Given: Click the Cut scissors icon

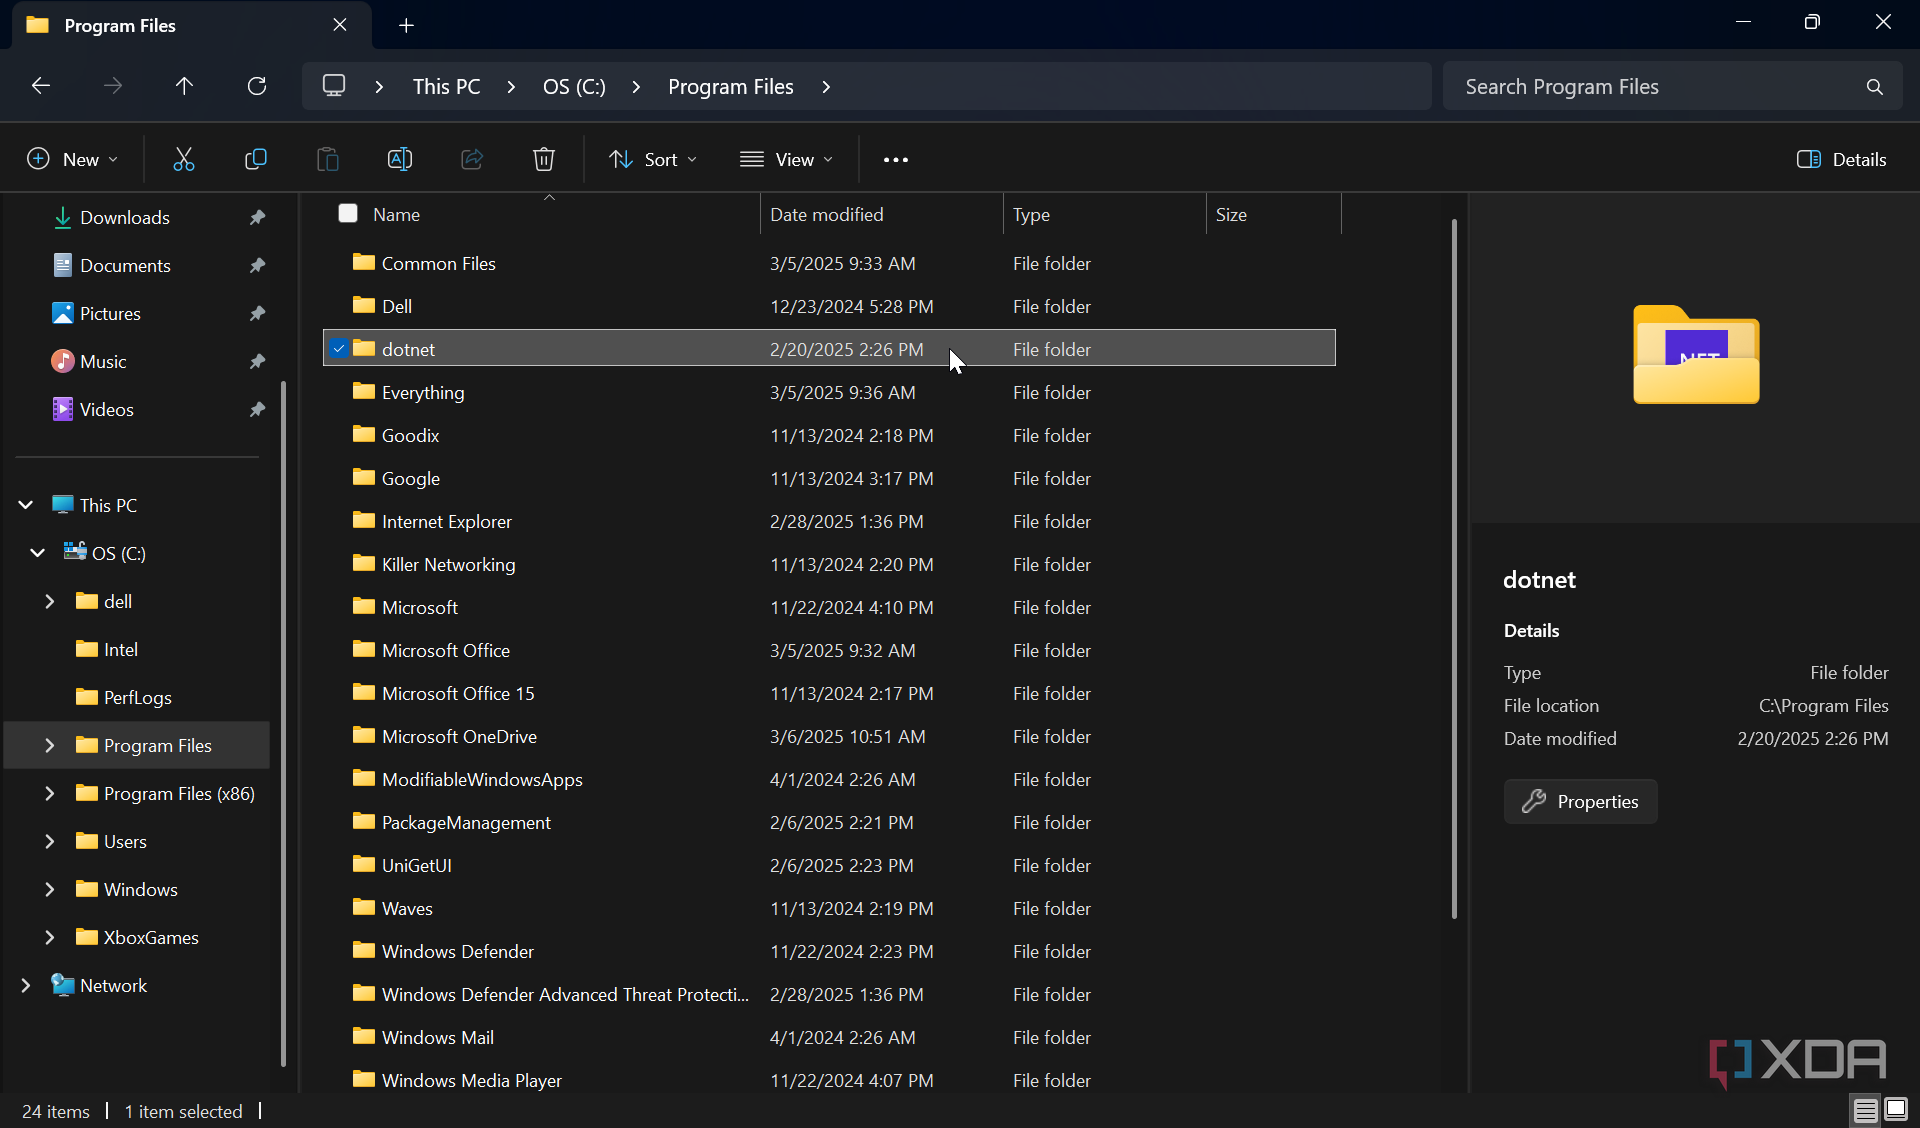Looking at the screenshot, I should (184, 159).
